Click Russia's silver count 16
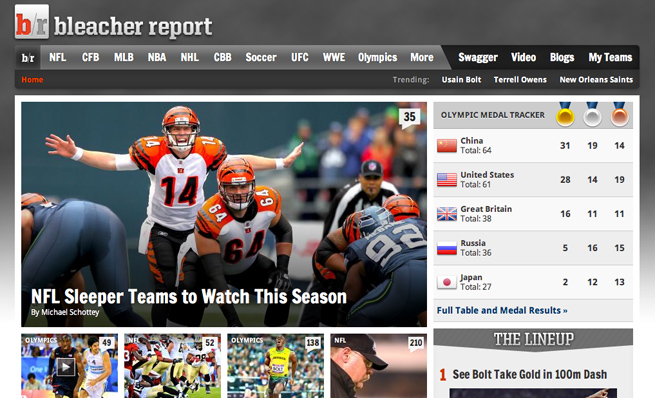The width and height of the screenshot is (655, 398). 592,248
